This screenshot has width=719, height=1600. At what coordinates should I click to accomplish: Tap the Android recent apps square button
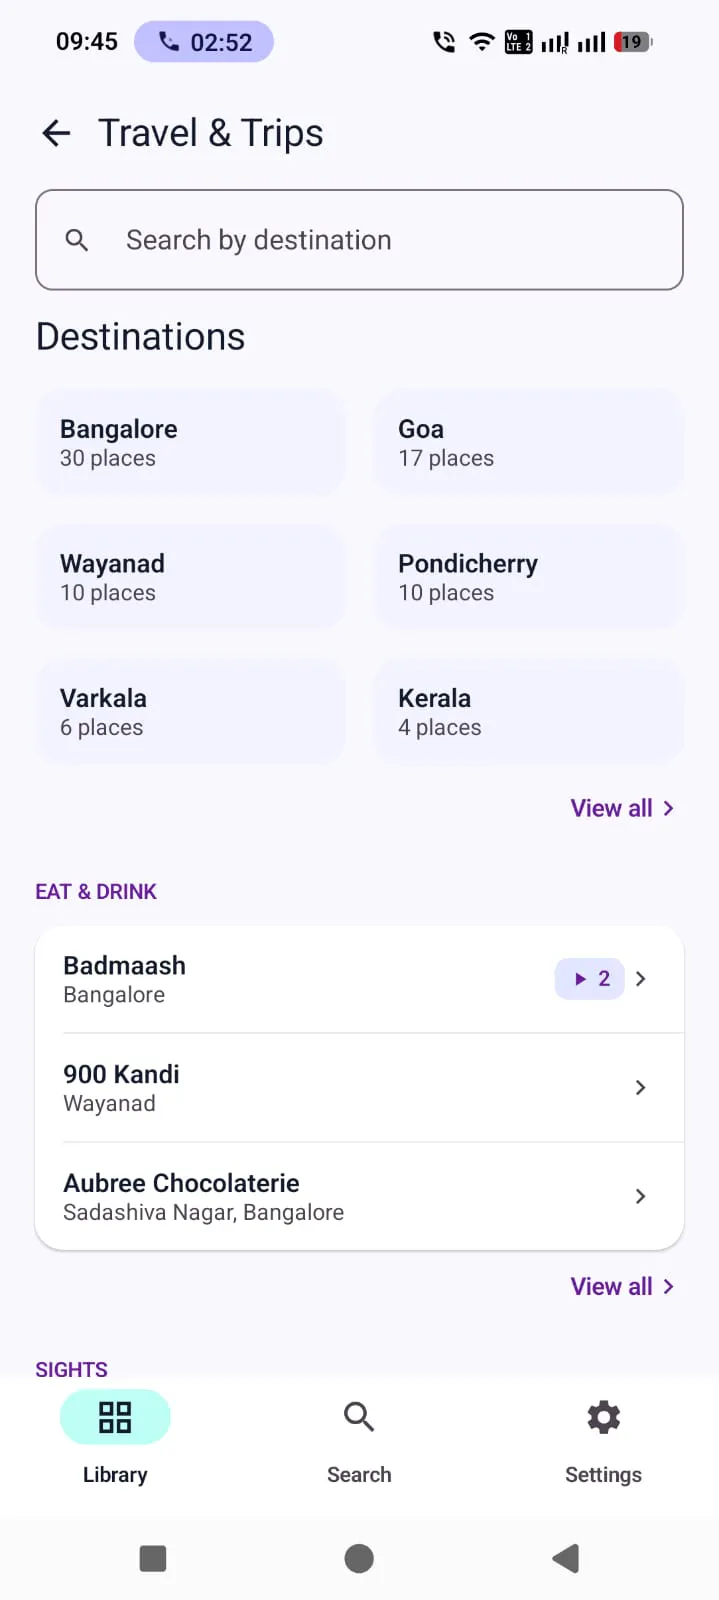click(153, 1558)
